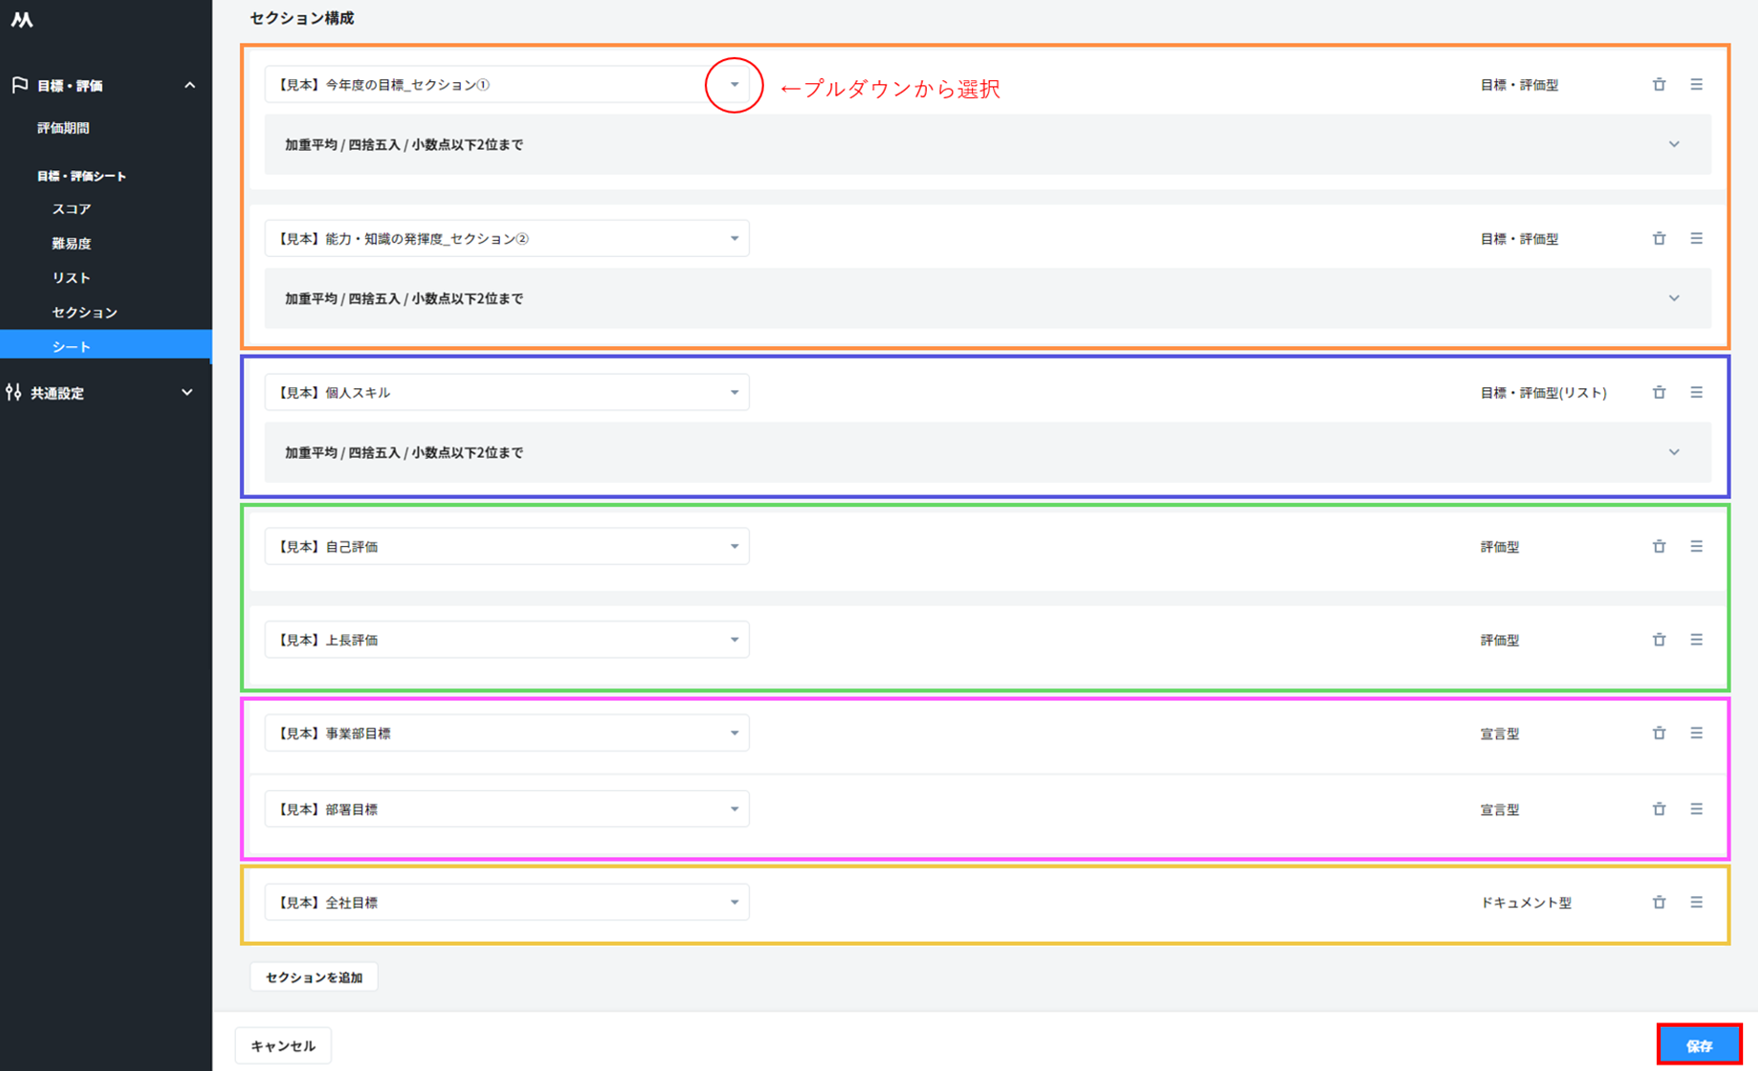Open dropdown for 個人スキル section
This screenshot has height=1071, width=1758.
[x=734, y=393]
